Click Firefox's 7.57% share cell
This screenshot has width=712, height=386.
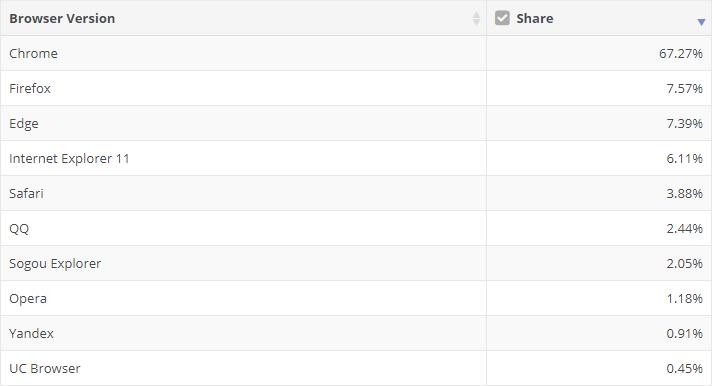(599, 88)
